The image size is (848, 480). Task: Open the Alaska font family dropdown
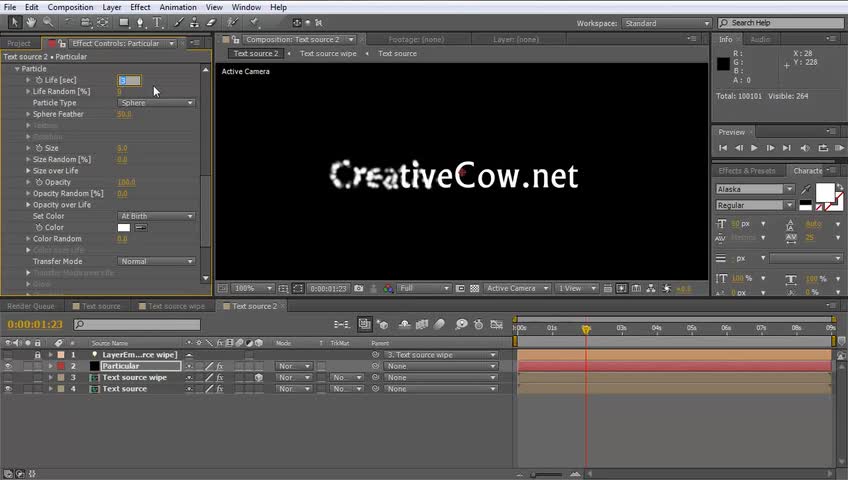(754, 189)
